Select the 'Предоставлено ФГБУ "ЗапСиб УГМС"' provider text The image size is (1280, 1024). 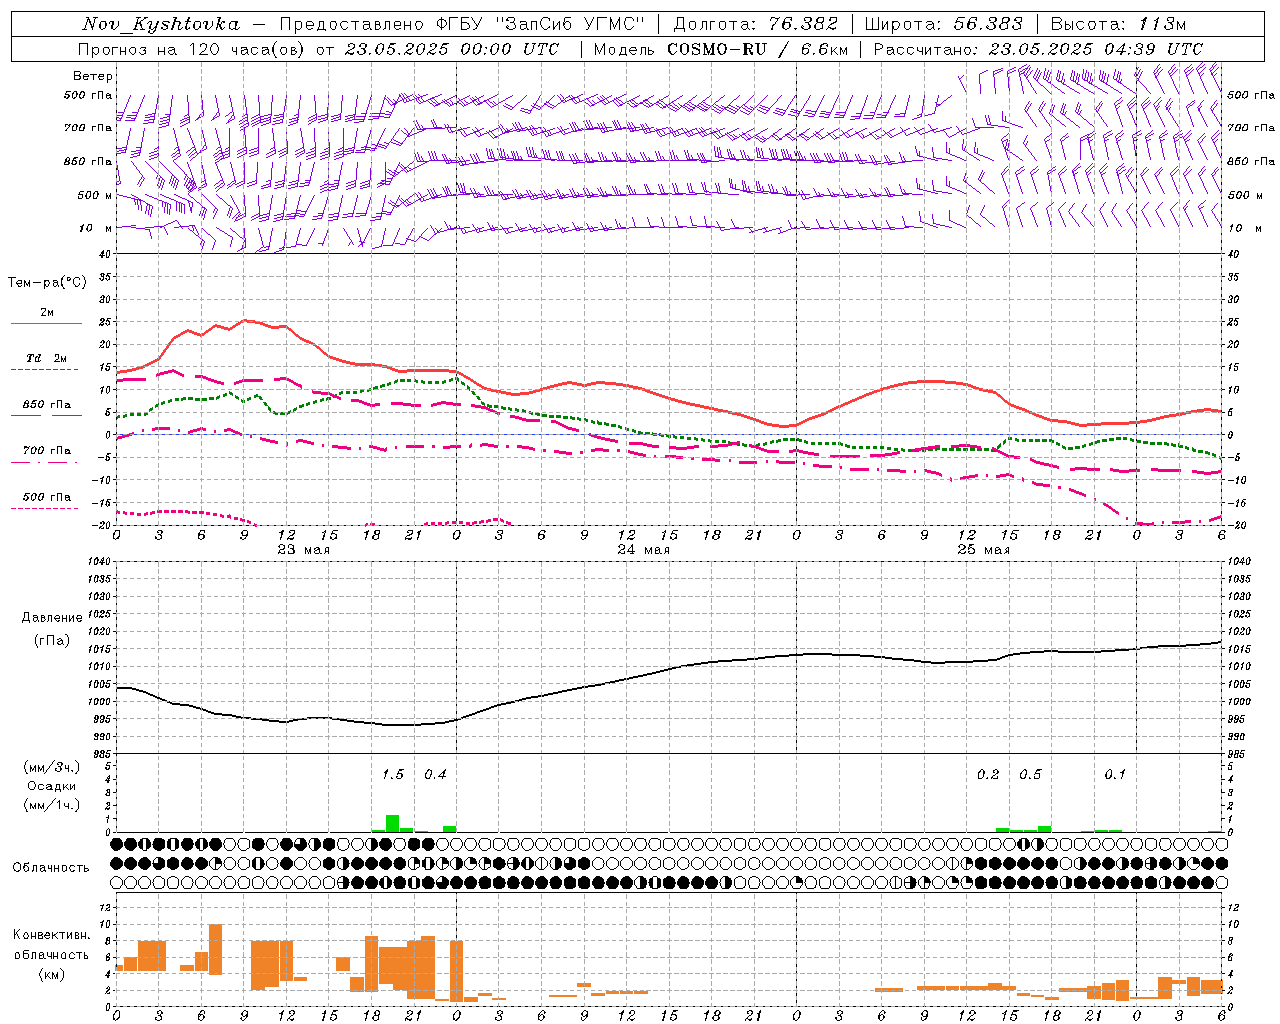point(462,24)
